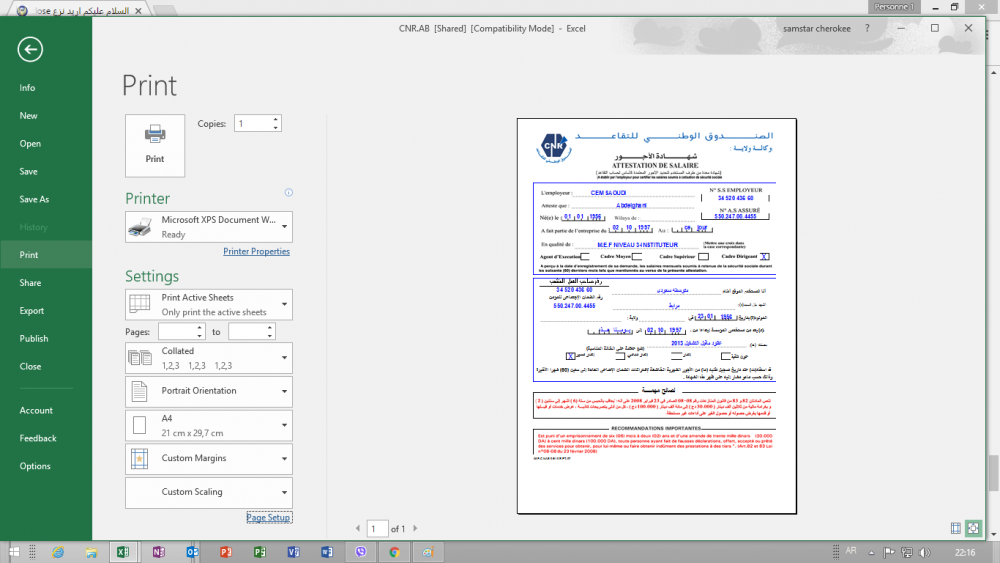Image resolution: width=1000 pixels, height=563 pixels.
Task: Click the current page number field
Action: pos(378,529)
